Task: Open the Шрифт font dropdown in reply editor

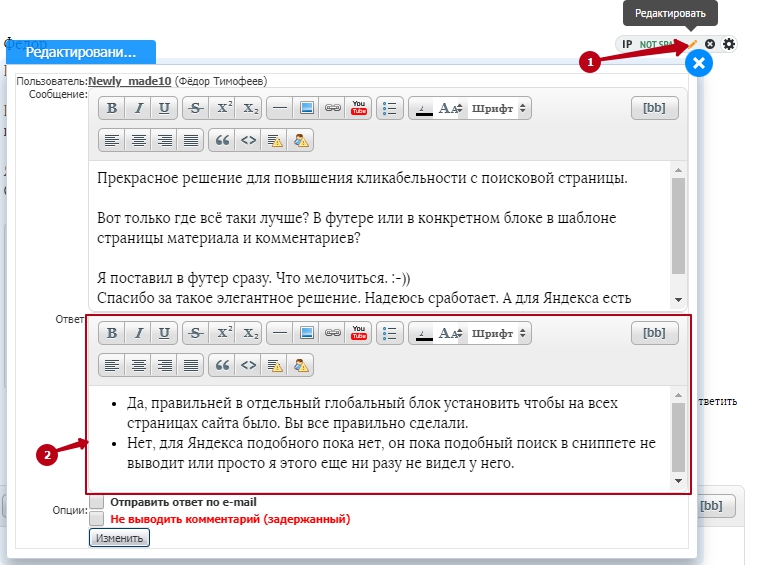Action: [x=500, y=333]
